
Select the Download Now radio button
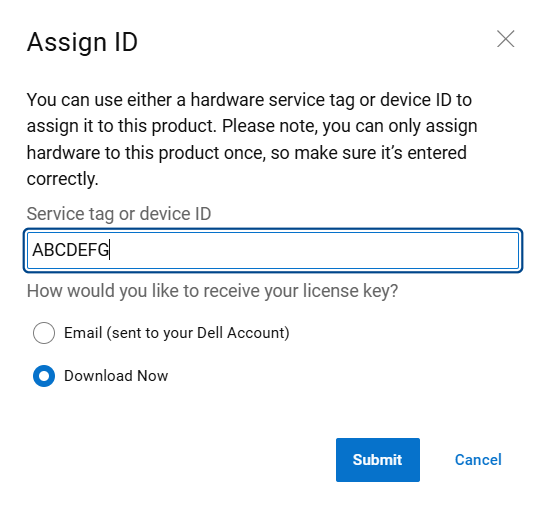44,376
